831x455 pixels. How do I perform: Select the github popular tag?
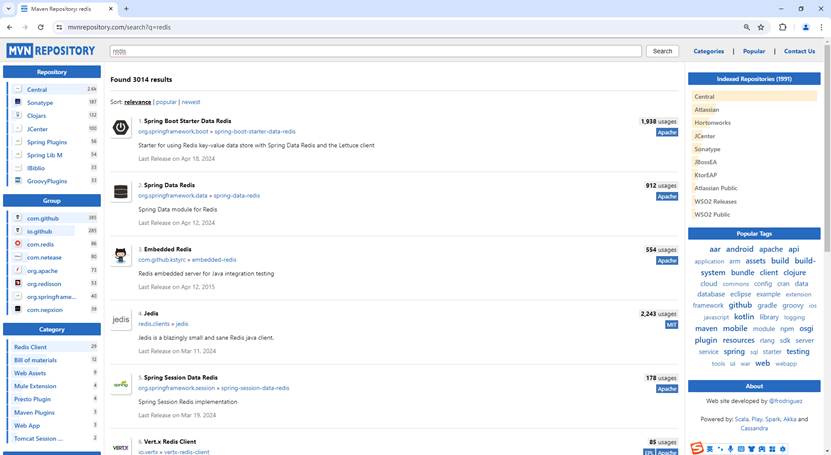click(740, 305)
